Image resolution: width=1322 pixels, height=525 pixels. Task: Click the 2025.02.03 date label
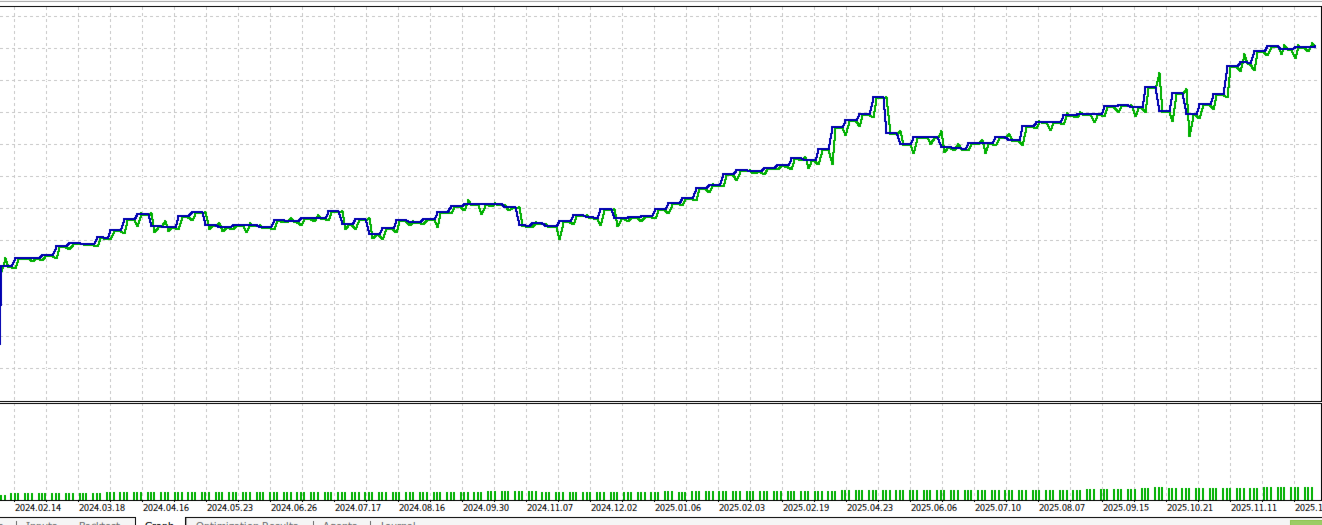click(742, 508)
